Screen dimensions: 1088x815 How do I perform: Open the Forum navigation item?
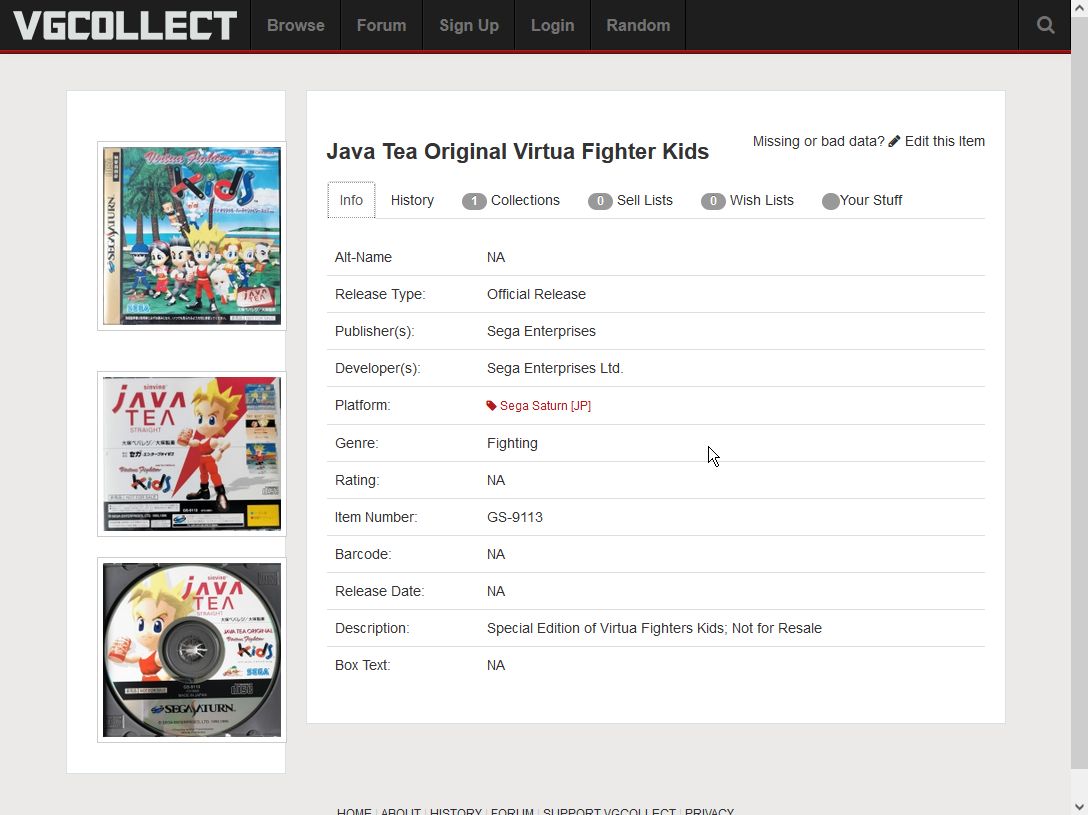coord(381,25)
